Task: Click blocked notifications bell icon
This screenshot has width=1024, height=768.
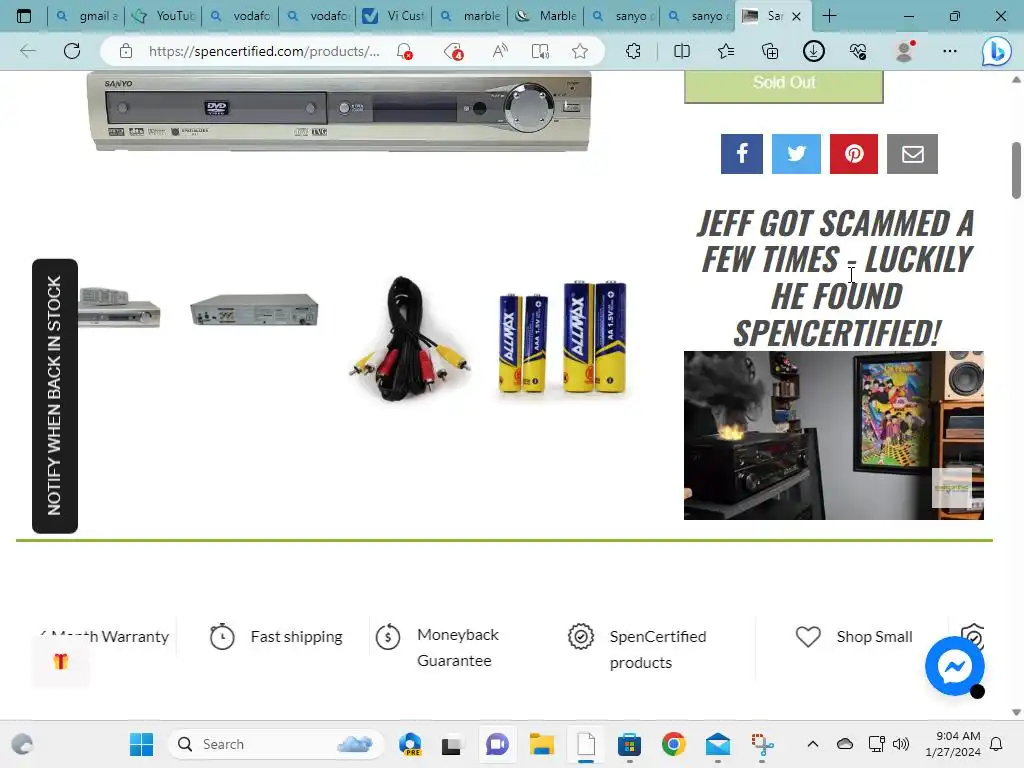Action: click(x=404, y=51)
